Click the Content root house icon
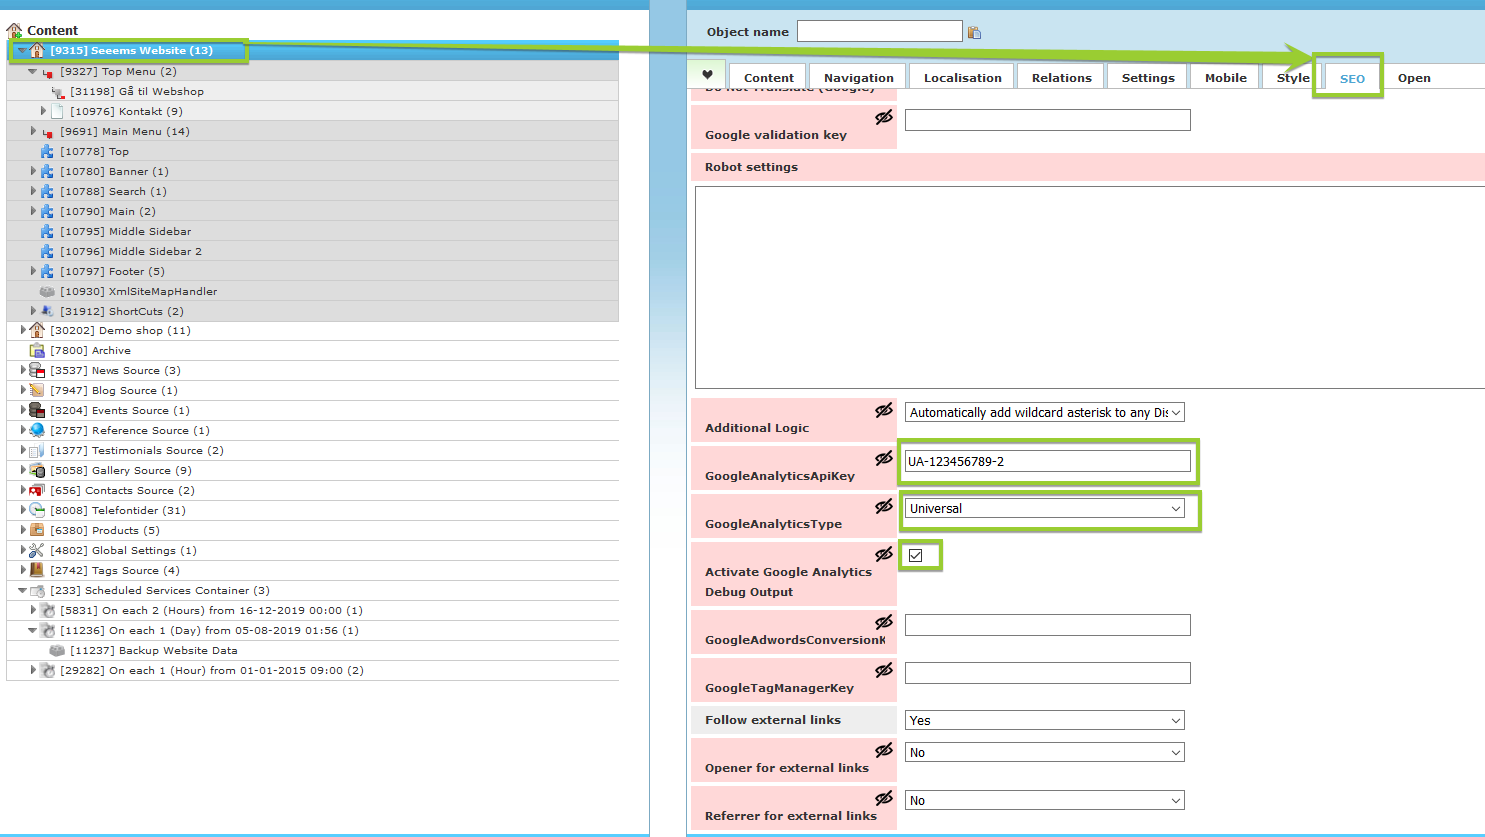Screen dimensions: 1485x837 14,30
